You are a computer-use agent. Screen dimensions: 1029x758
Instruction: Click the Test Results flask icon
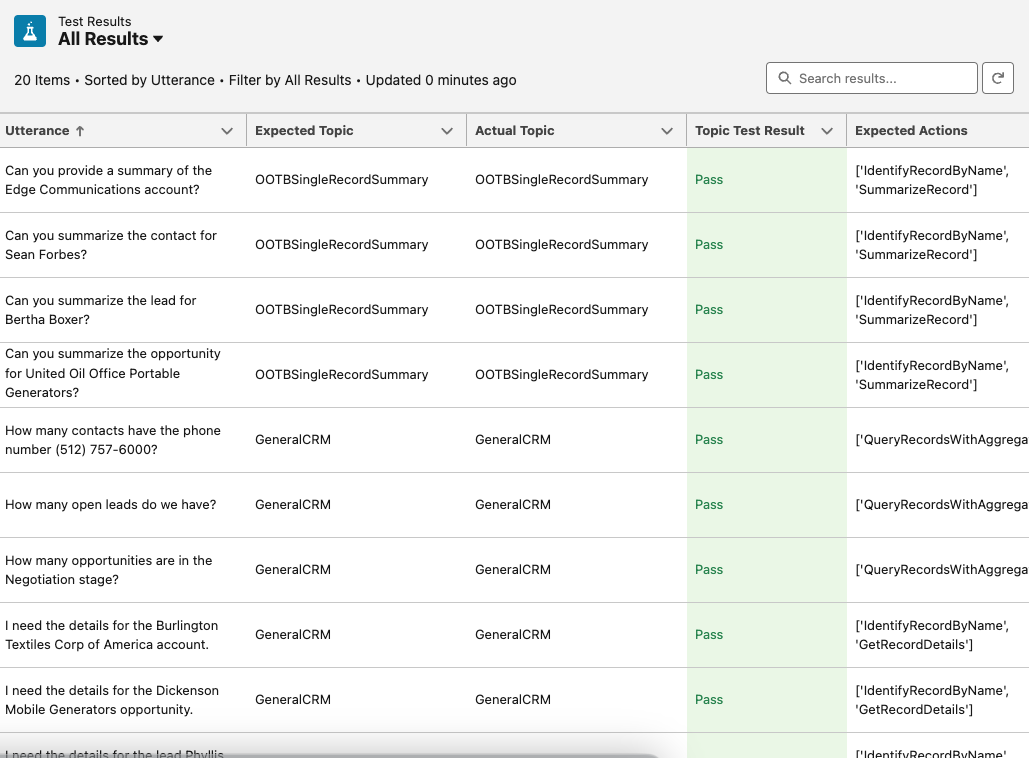click(x=30, y=31)
